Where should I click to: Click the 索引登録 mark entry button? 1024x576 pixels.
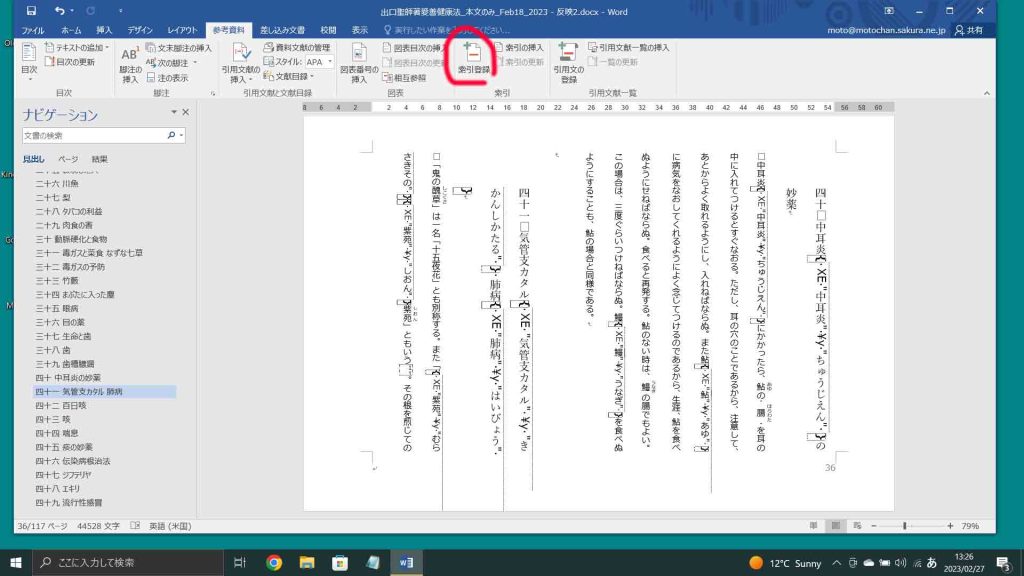(x=473, y=58)
